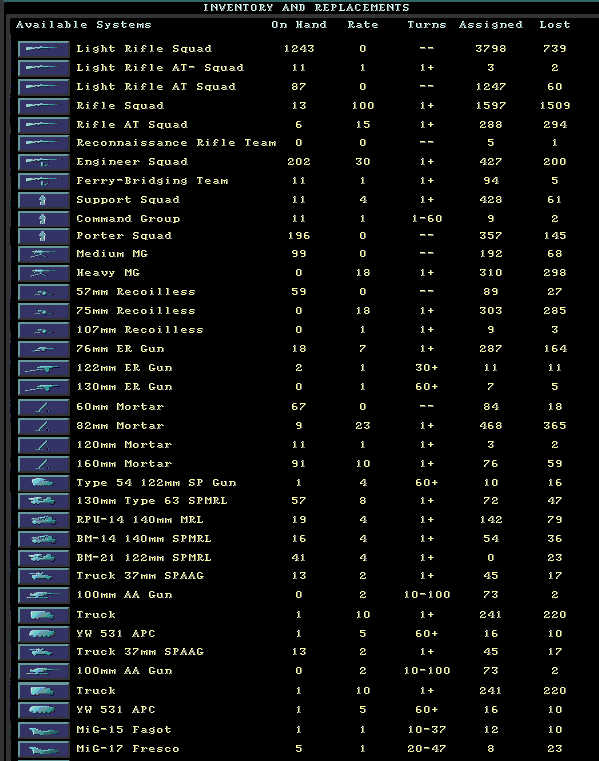
Task: Select the Command Group row label
Action: point(128,218)
